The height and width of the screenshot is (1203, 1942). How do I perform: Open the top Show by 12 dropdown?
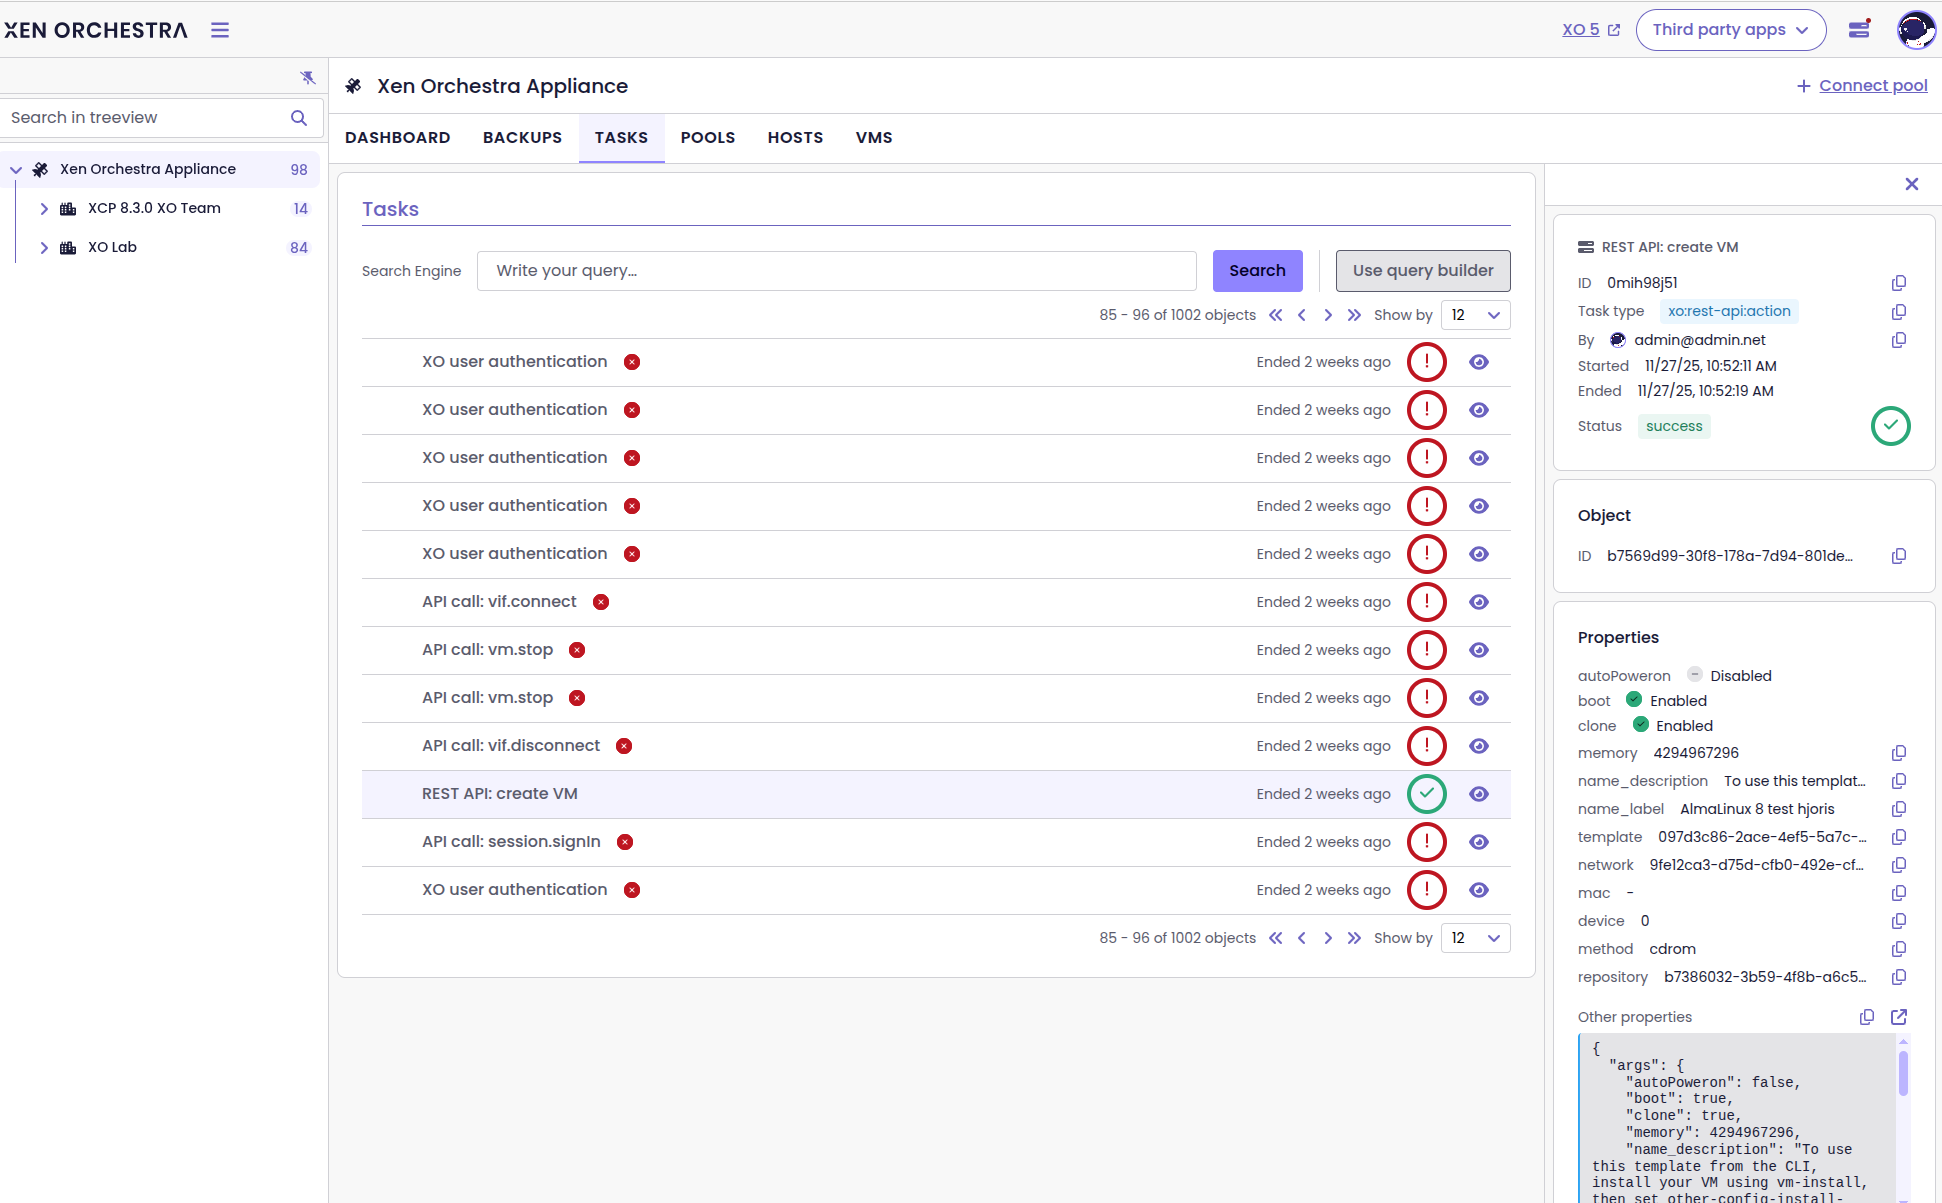[1475, 315]
